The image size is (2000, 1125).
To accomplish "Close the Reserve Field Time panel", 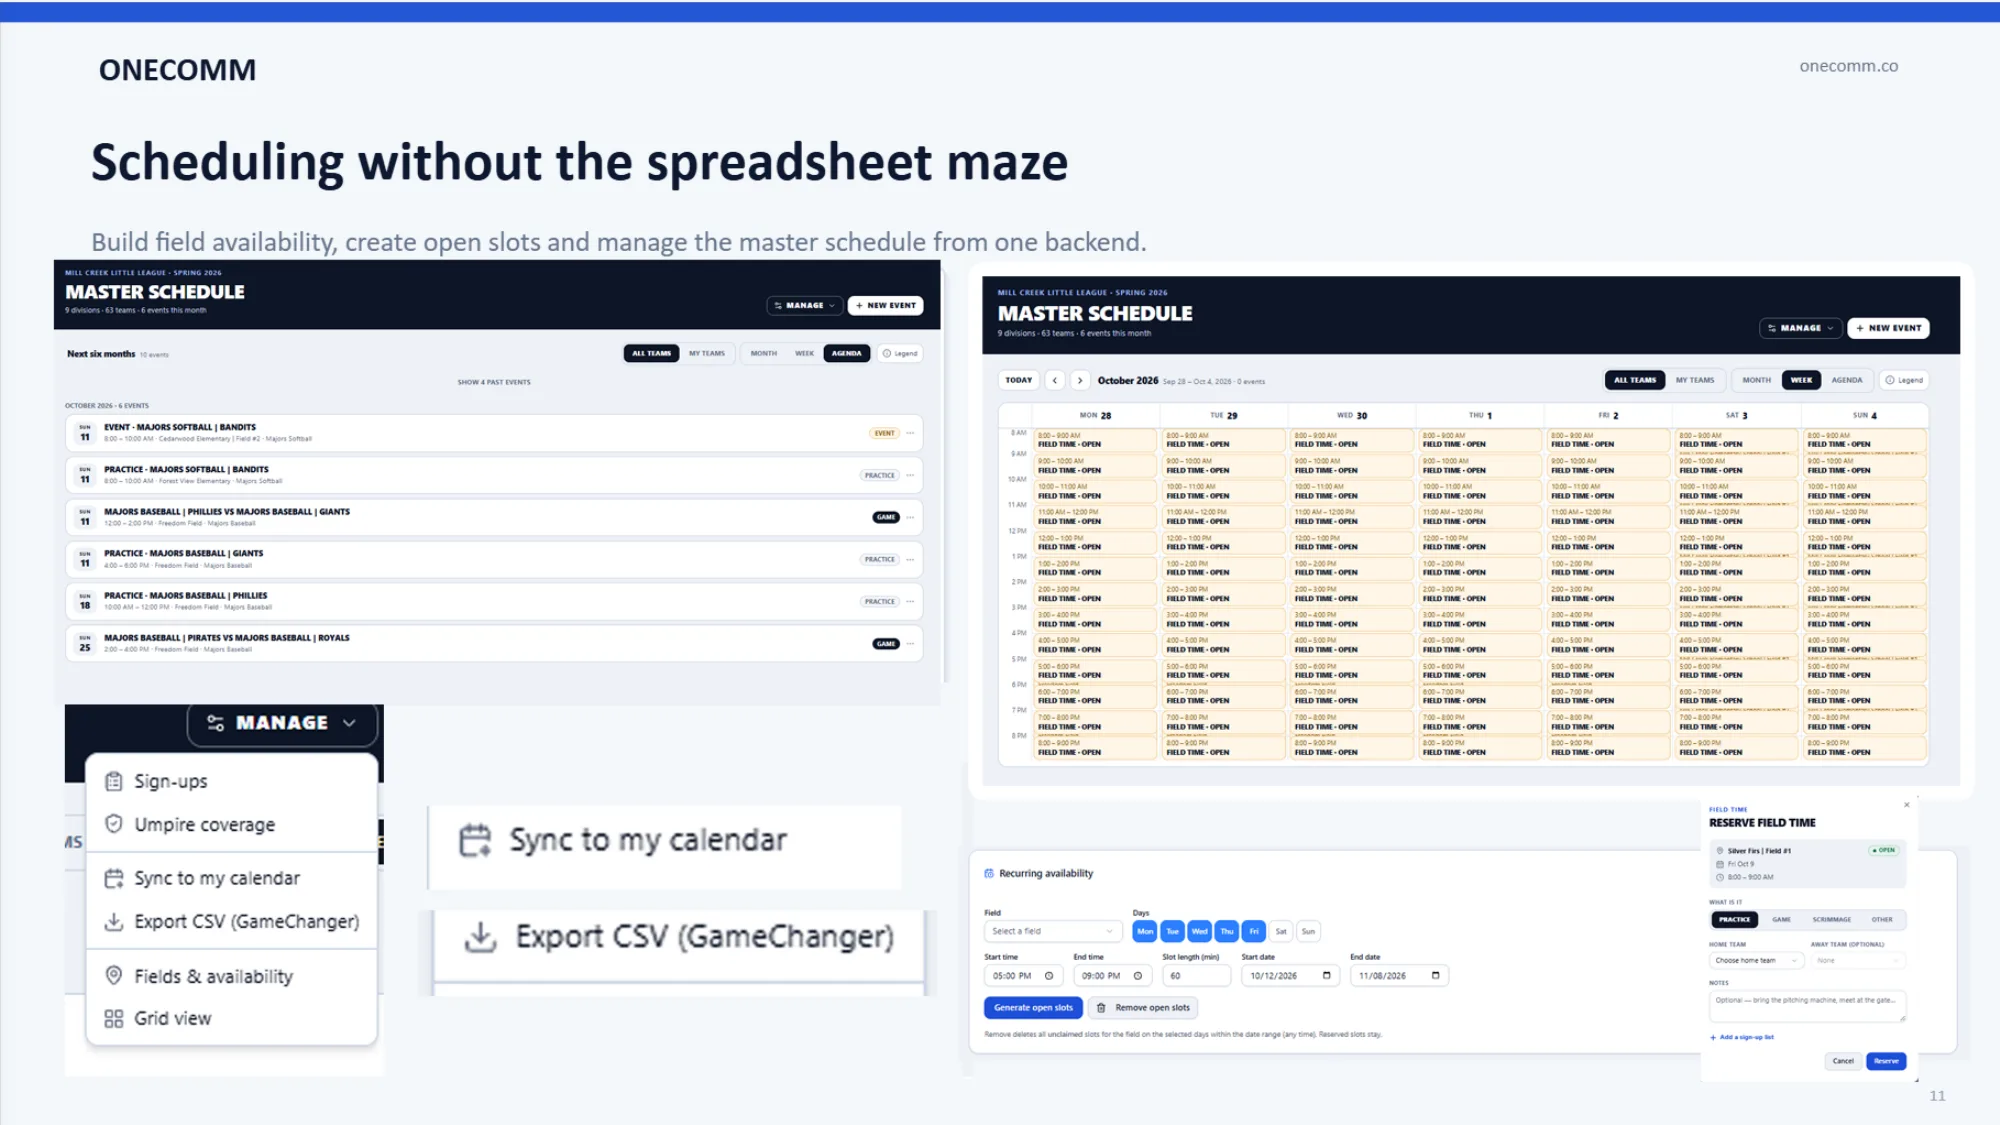I will pyautogui.click(x=1907, y=804).
